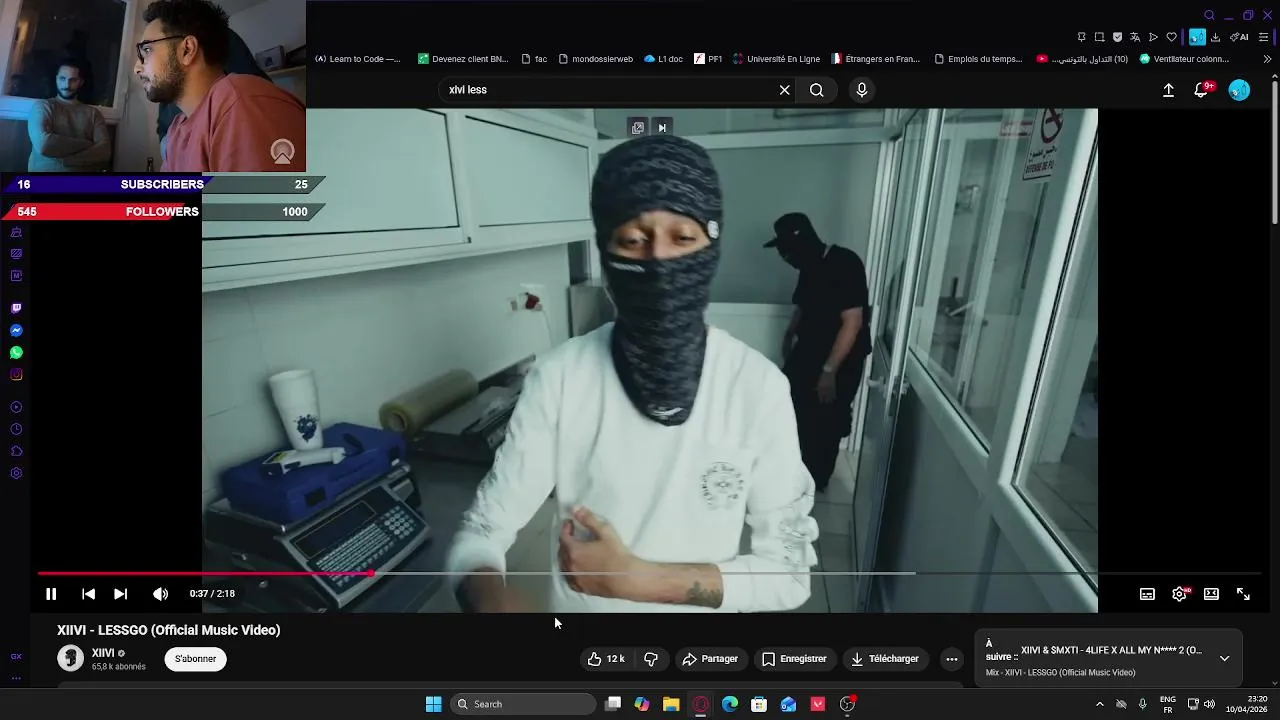Image resolution: width=1280 pixels, height=720 pixels.
Task: Start voice search with the microphone icon
Action: (862, 90)
